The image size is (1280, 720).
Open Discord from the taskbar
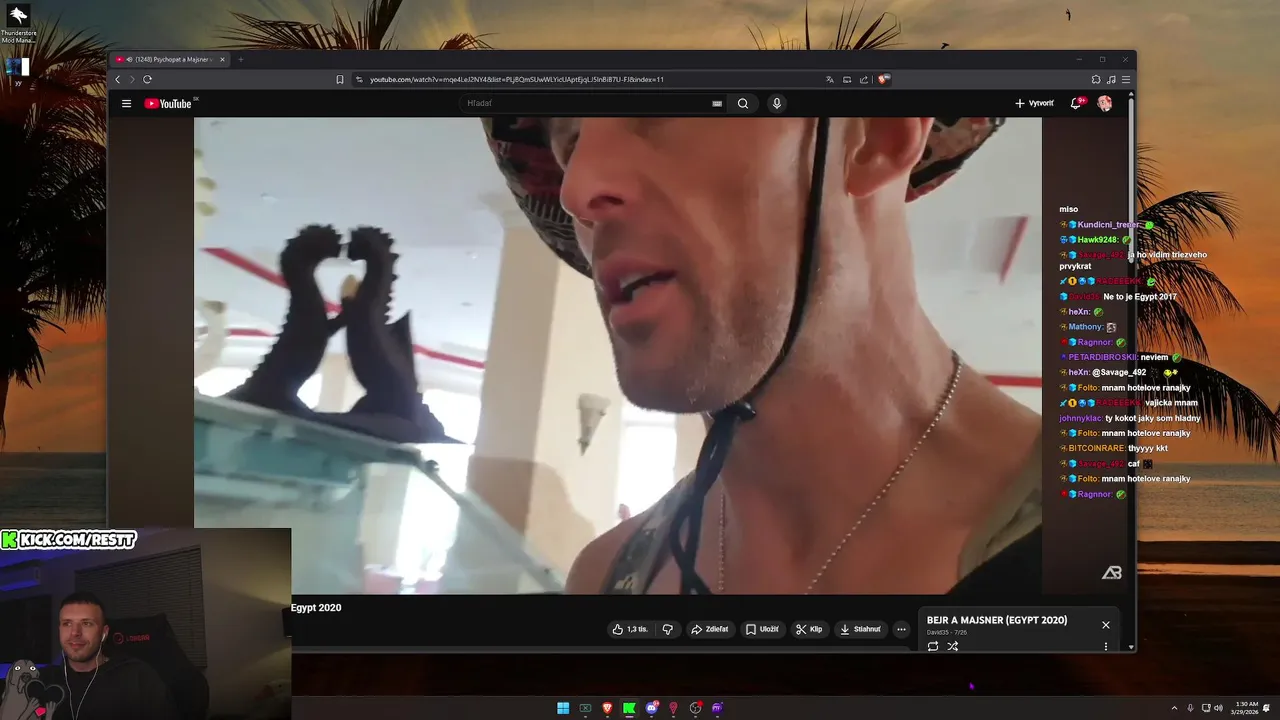652,708
